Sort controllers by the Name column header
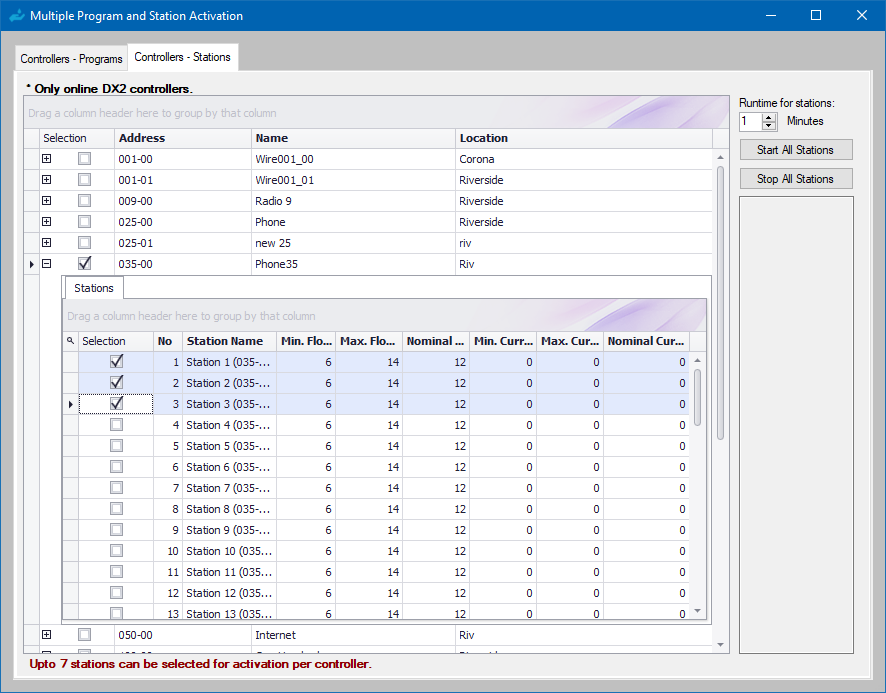The image size is (886, 693). (x=353, y=138)
